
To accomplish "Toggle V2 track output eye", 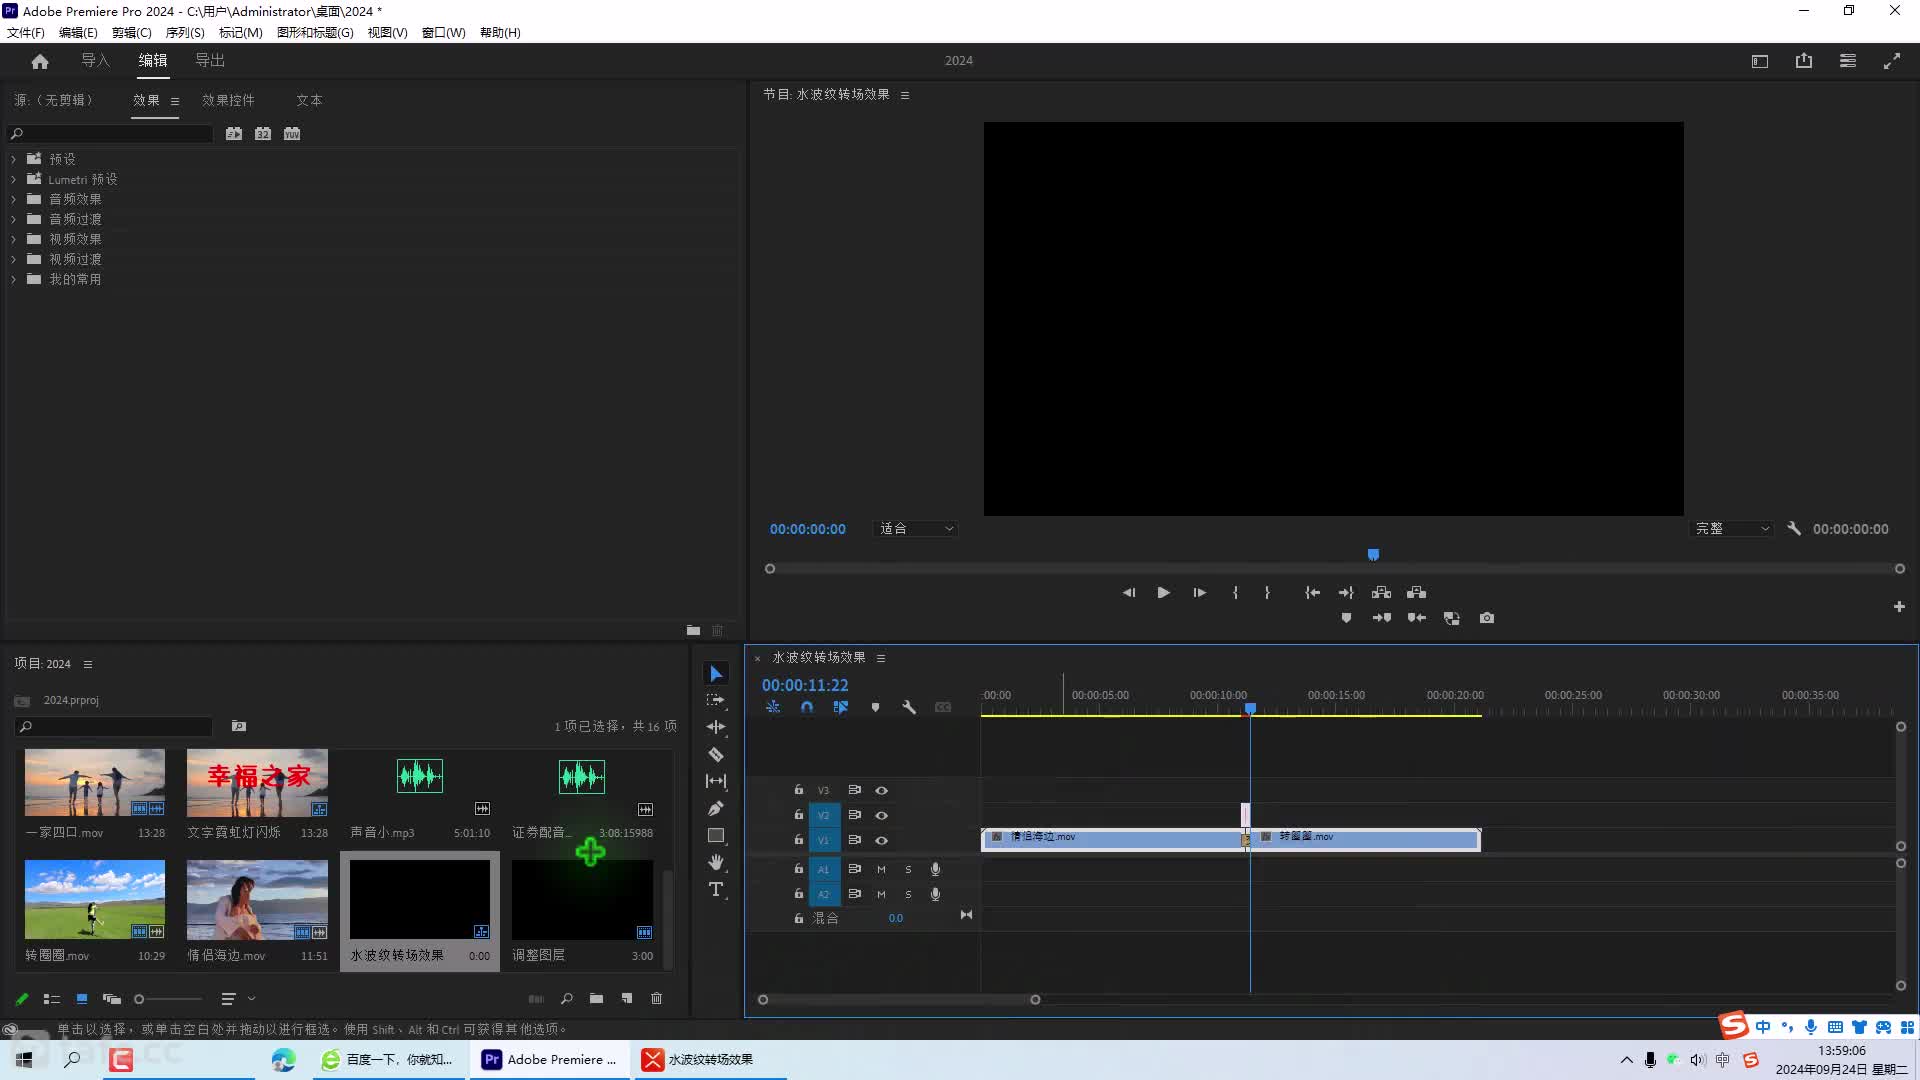I will pyautogui.click(x=882, y=815).
